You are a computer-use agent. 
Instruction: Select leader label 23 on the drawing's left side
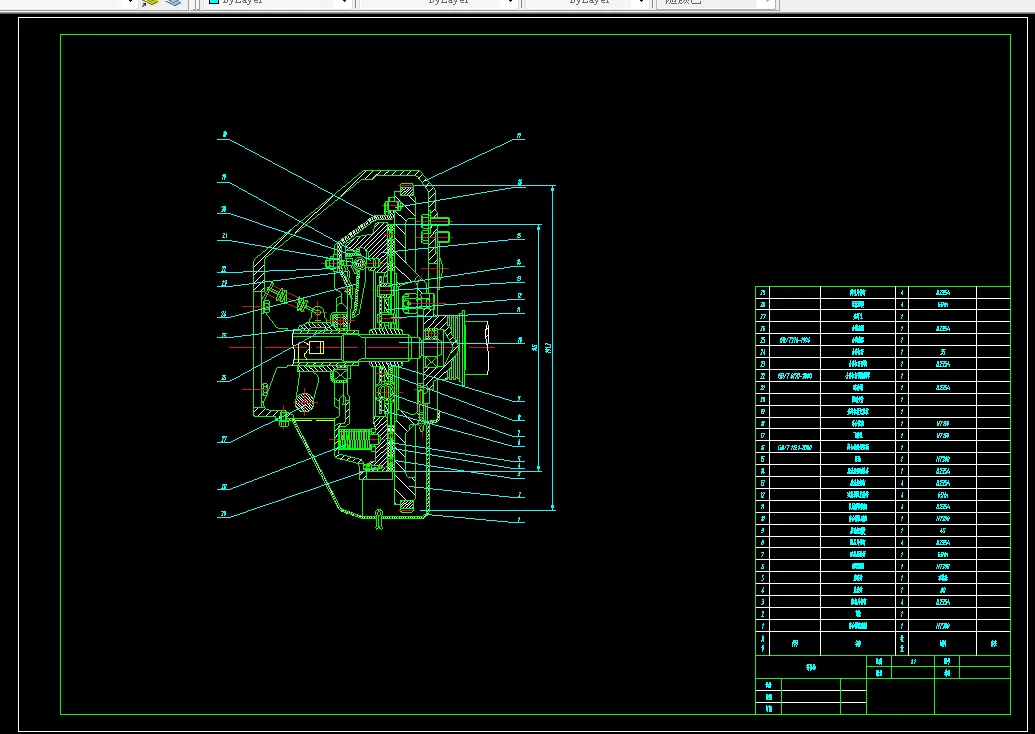pos(224,283)
